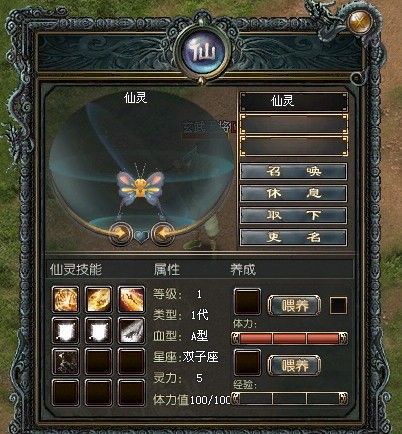Select the second golden swirl skill icon
402x434 pixels.
point(98,299)
